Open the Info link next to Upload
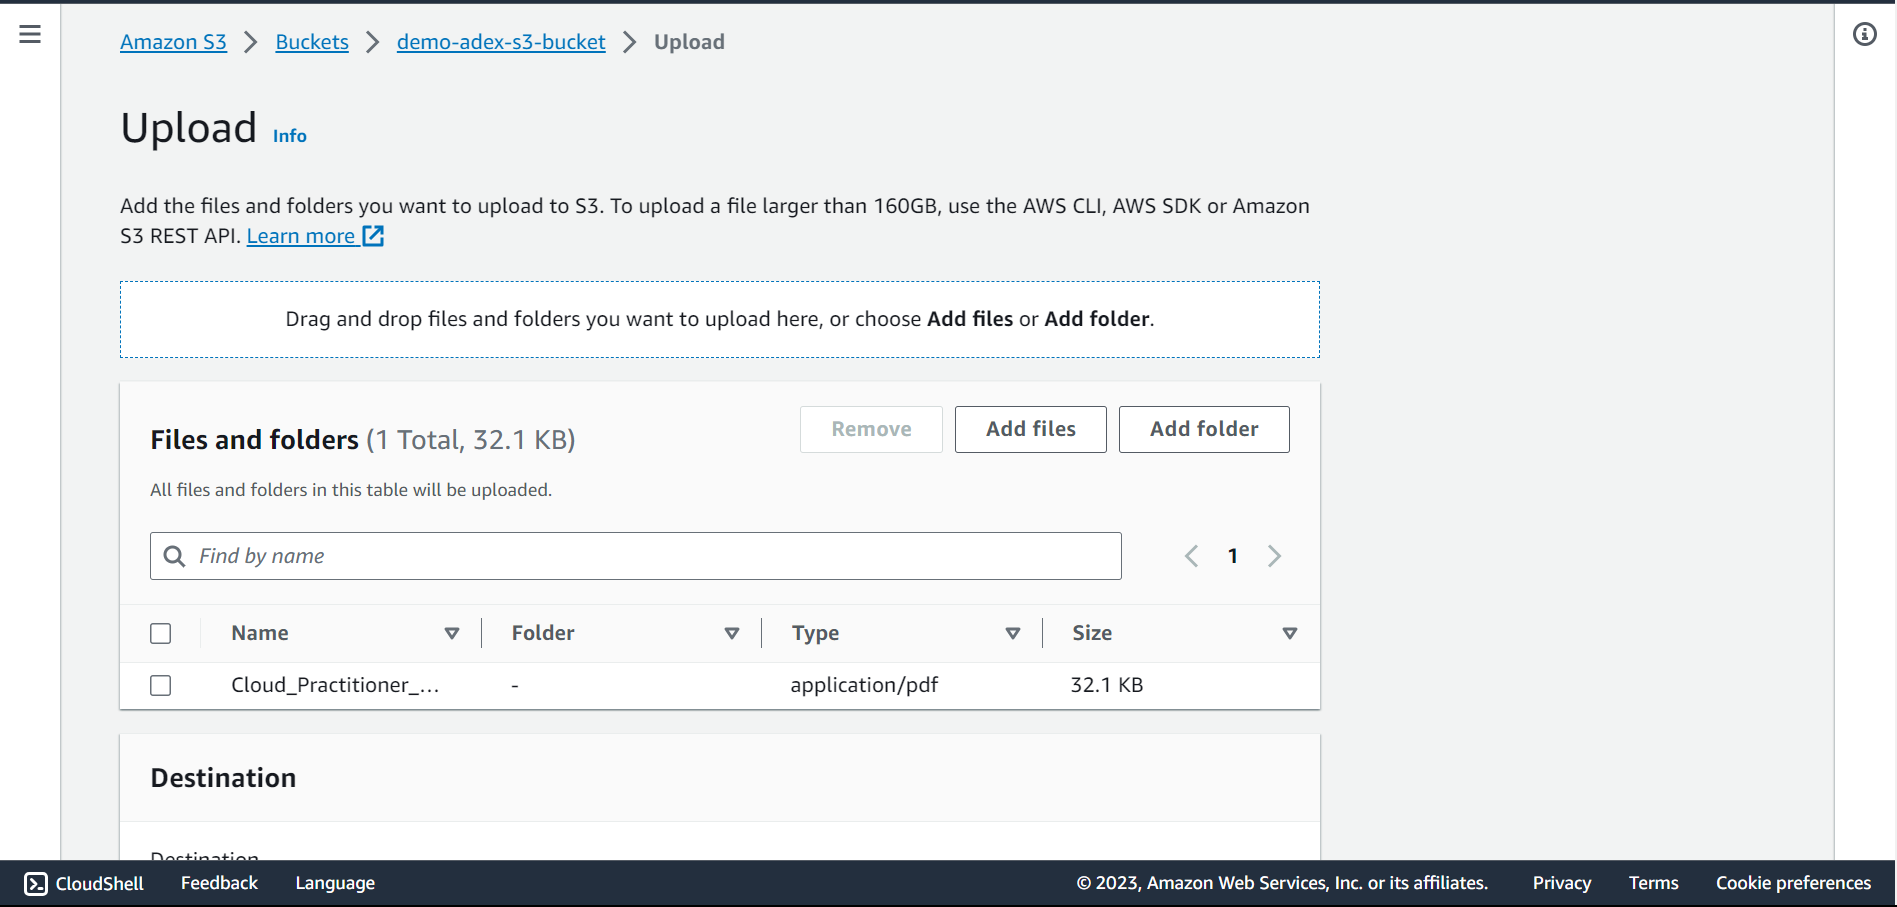This screenshot has width=1897, height=907. click(x=290, y=136)
